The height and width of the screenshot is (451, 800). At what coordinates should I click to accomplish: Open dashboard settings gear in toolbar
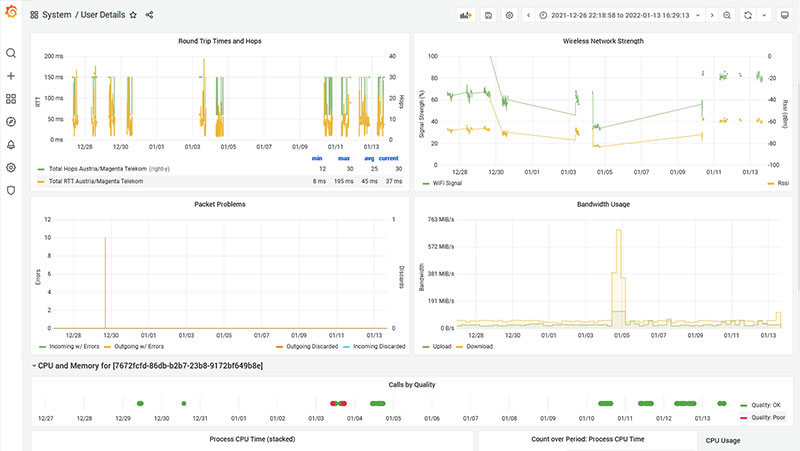pyautogui.click(x=509, y=15)
